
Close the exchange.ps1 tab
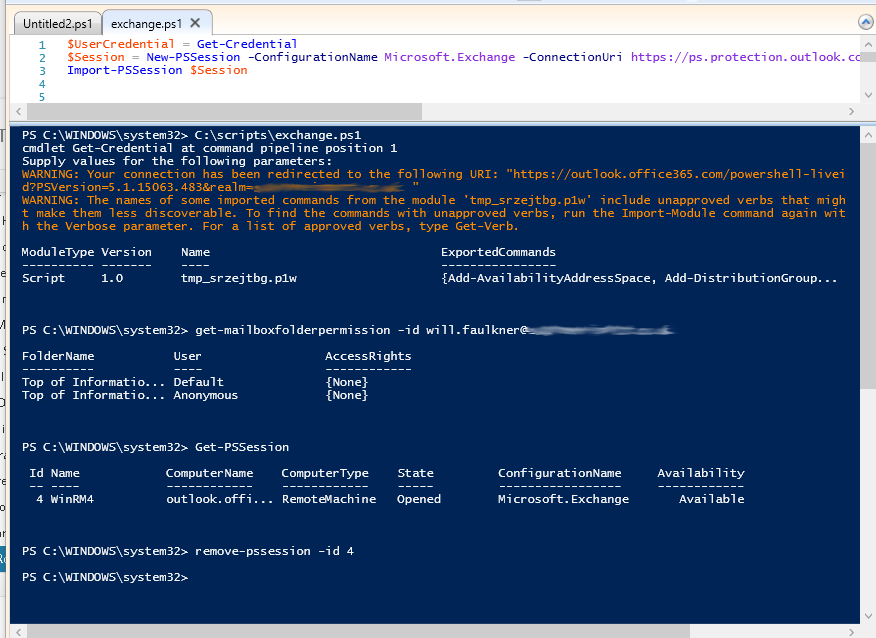[x=194, y=23]
